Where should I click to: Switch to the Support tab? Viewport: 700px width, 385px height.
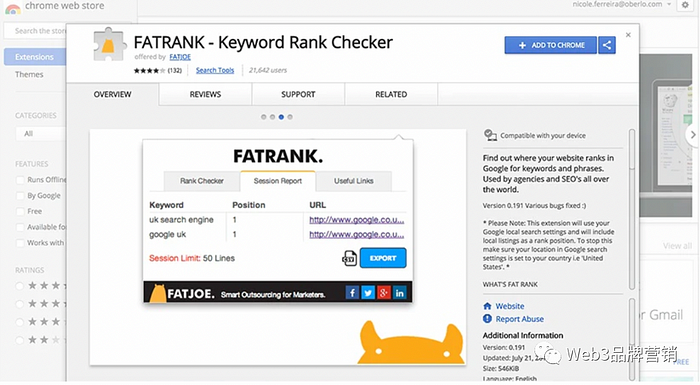(298, 94)
